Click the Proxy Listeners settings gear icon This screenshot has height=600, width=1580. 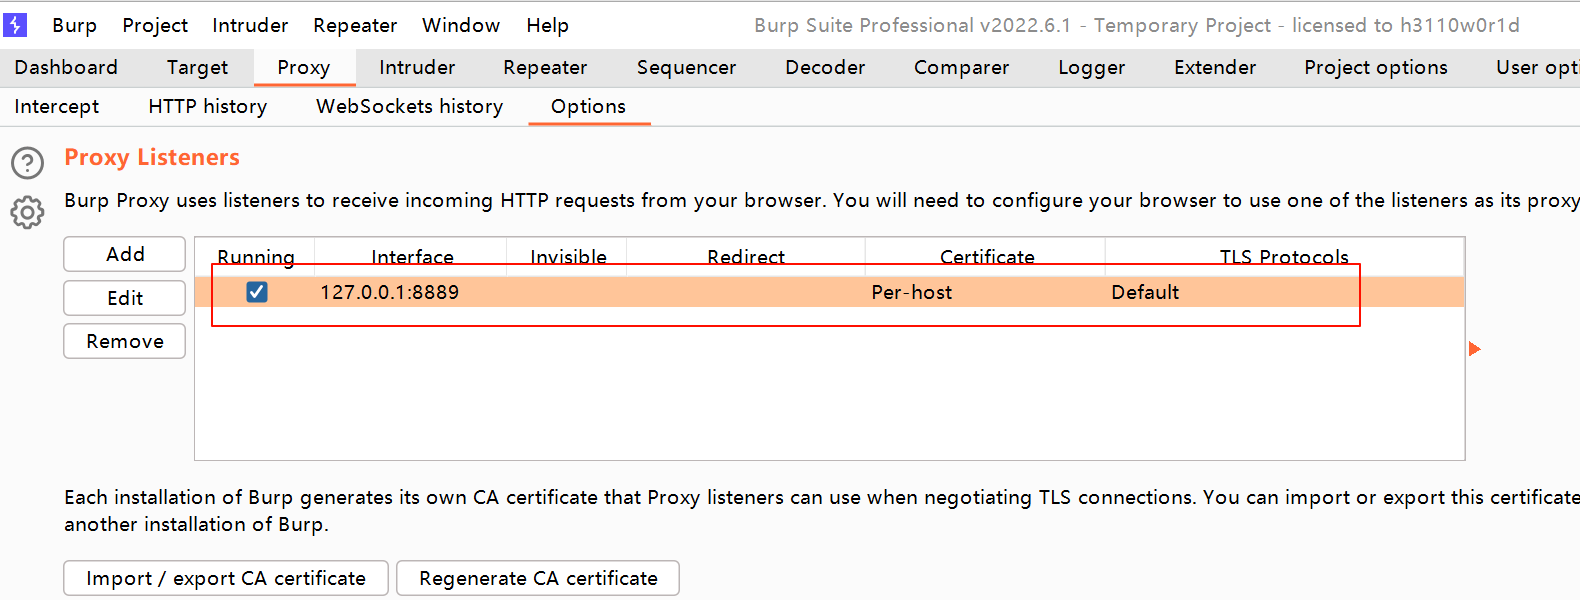pyautogui.click(x=27, y=212)
